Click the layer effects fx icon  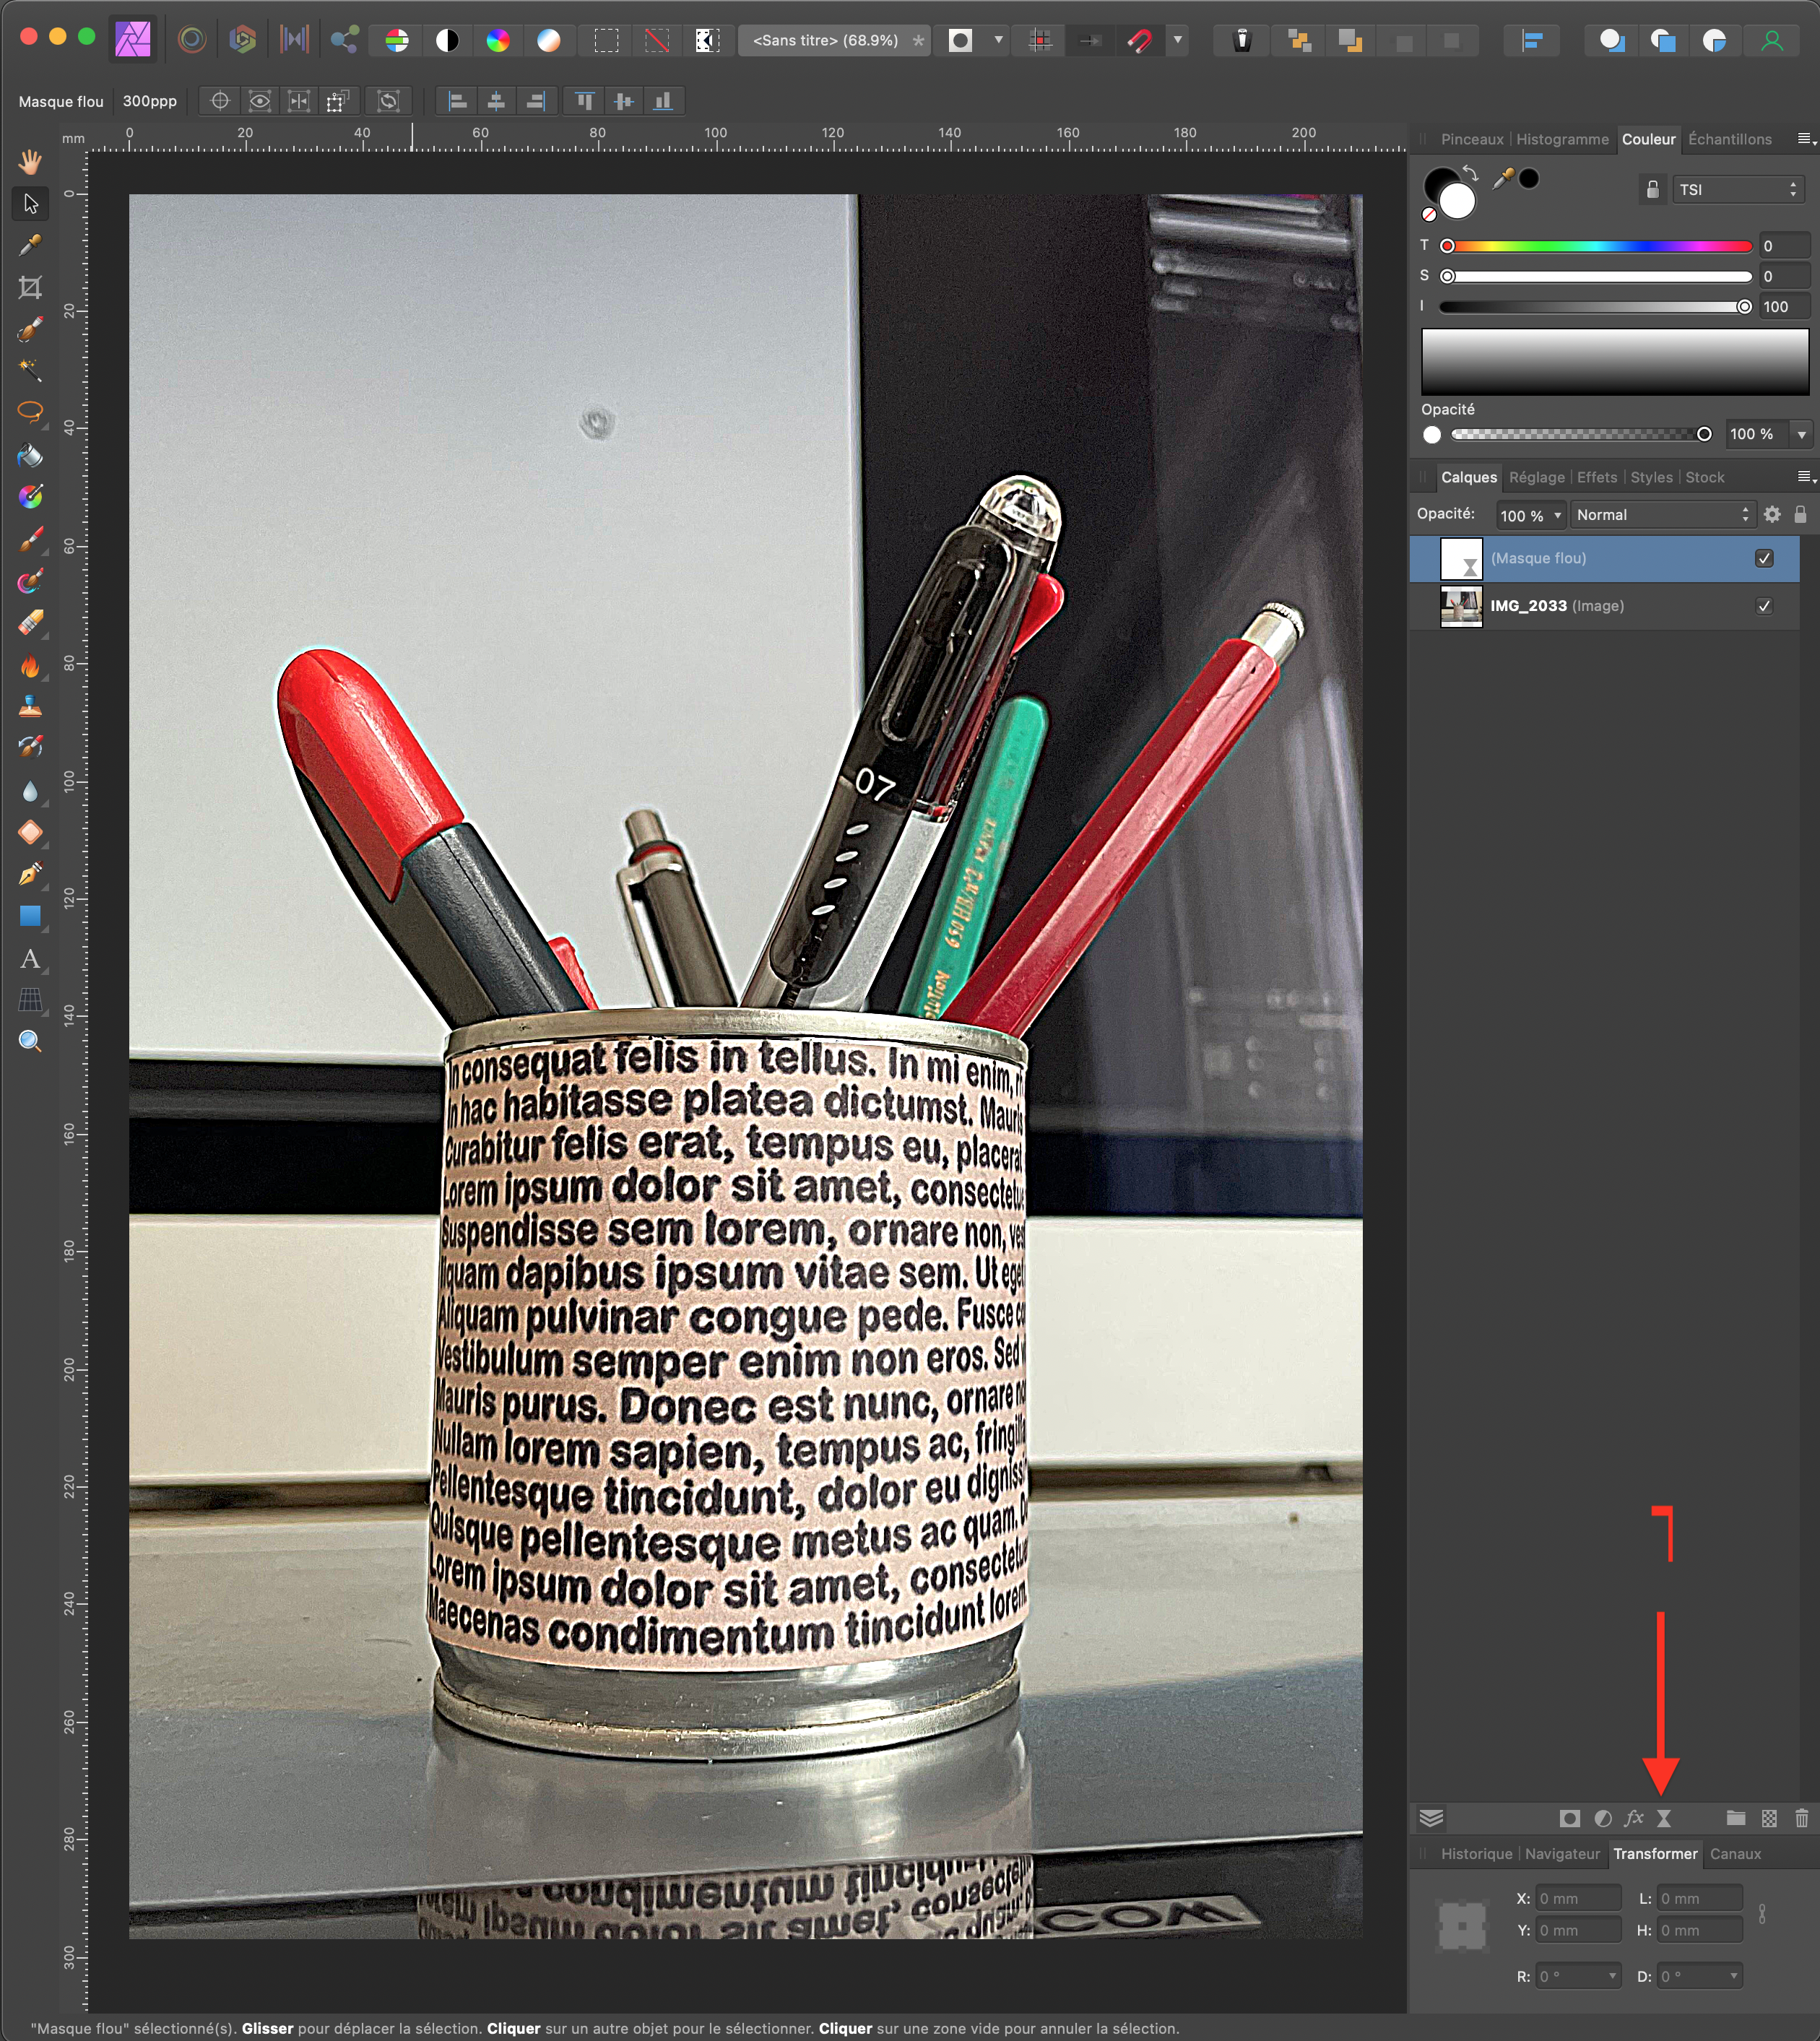coord(1634,1819)
